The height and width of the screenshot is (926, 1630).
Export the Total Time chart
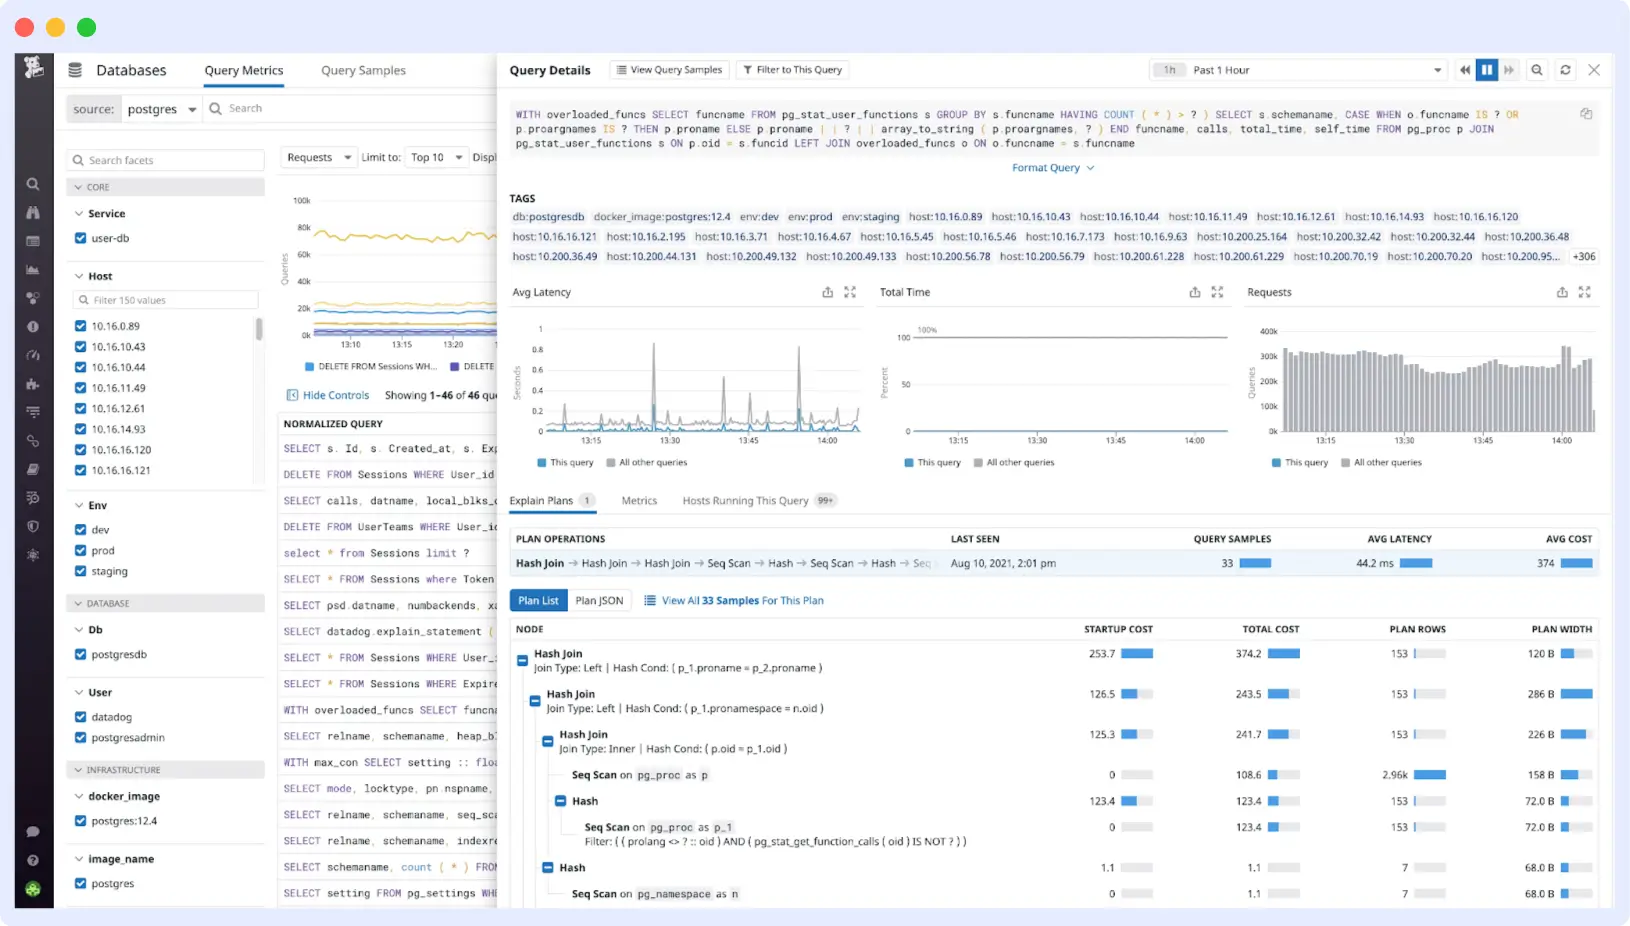pyautogui.click(x=1194, y=292)
